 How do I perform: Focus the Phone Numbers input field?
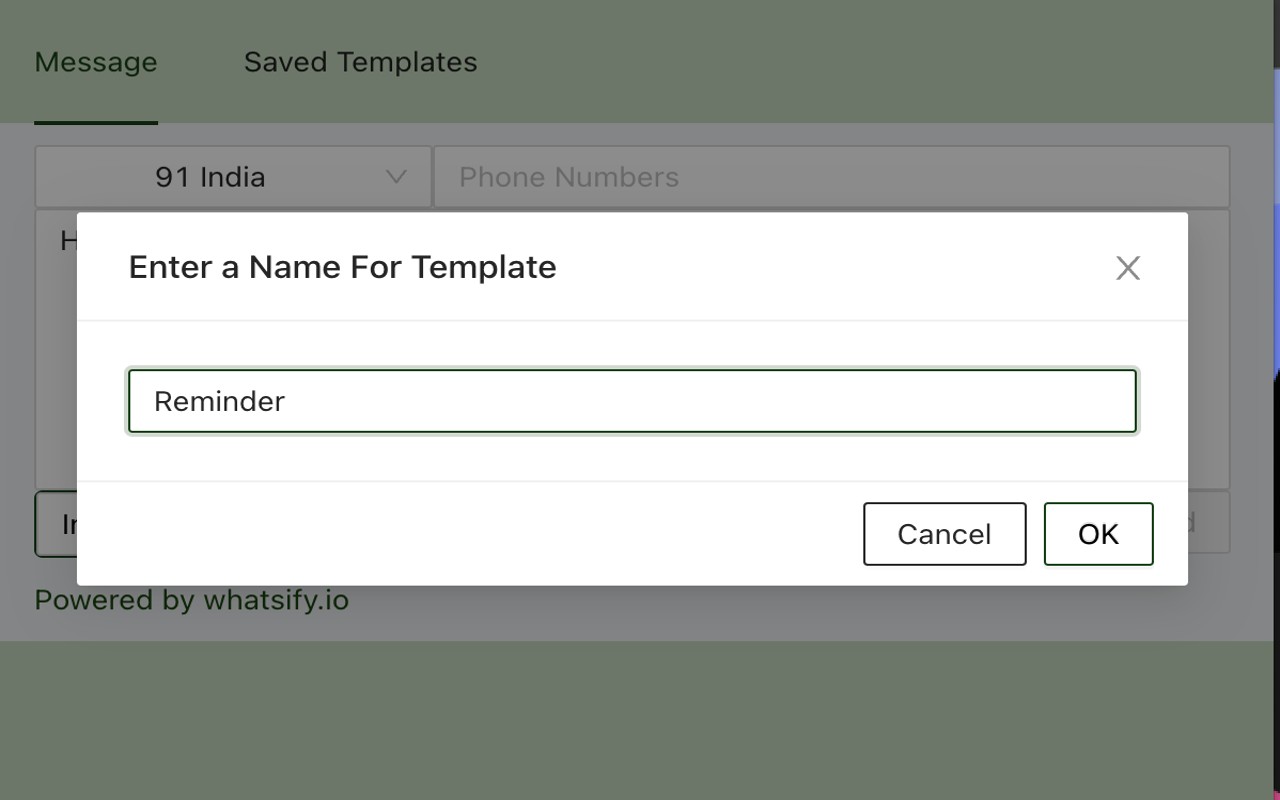pos(832,177)
